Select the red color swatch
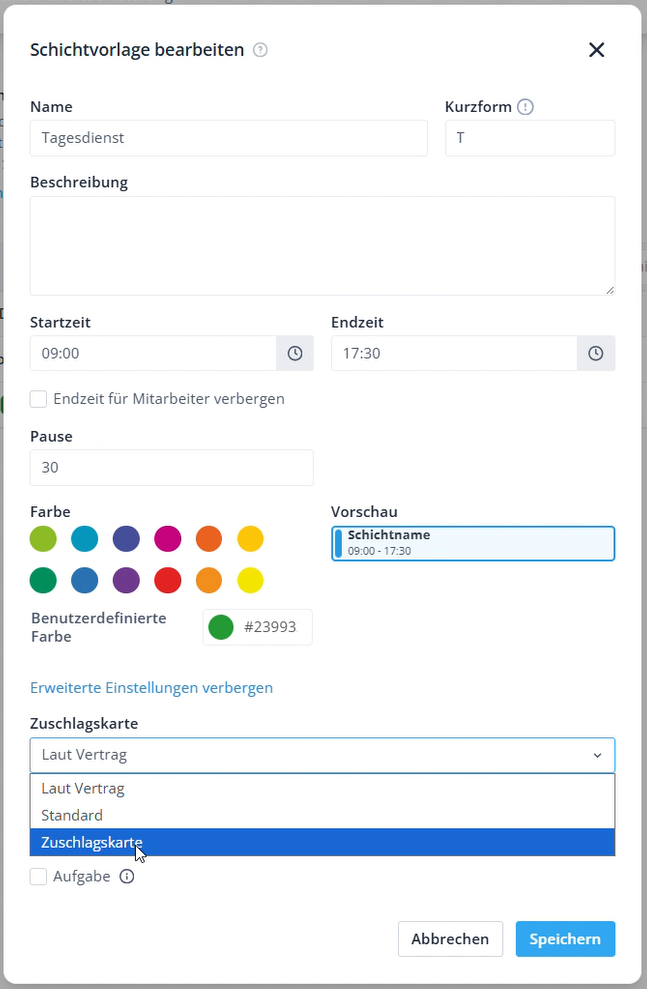 167,580
